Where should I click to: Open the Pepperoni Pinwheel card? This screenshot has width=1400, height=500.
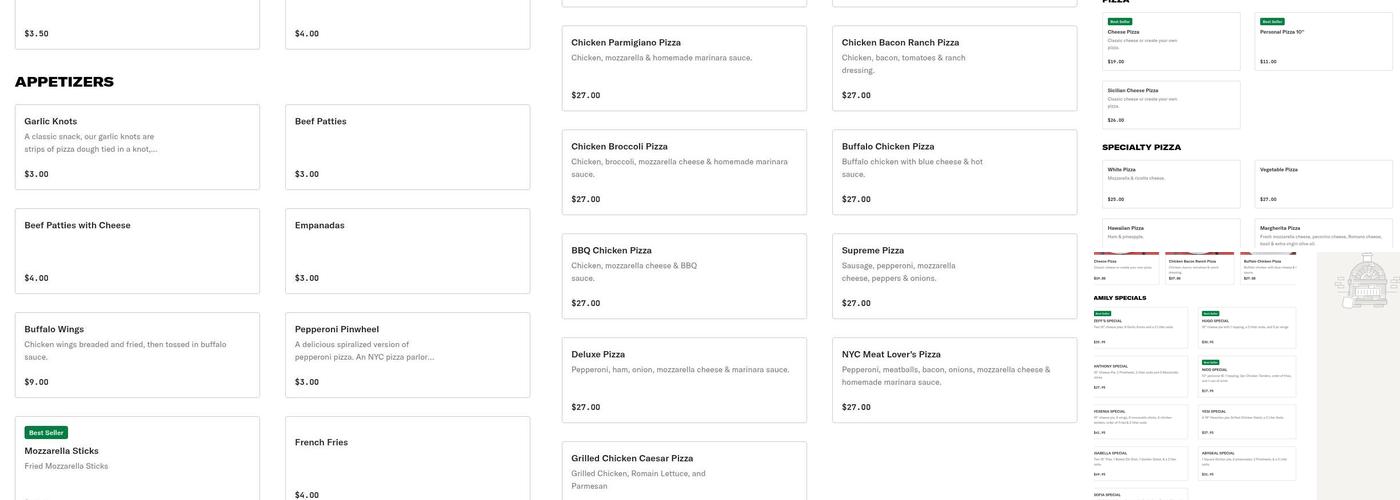tap(407, 355)
